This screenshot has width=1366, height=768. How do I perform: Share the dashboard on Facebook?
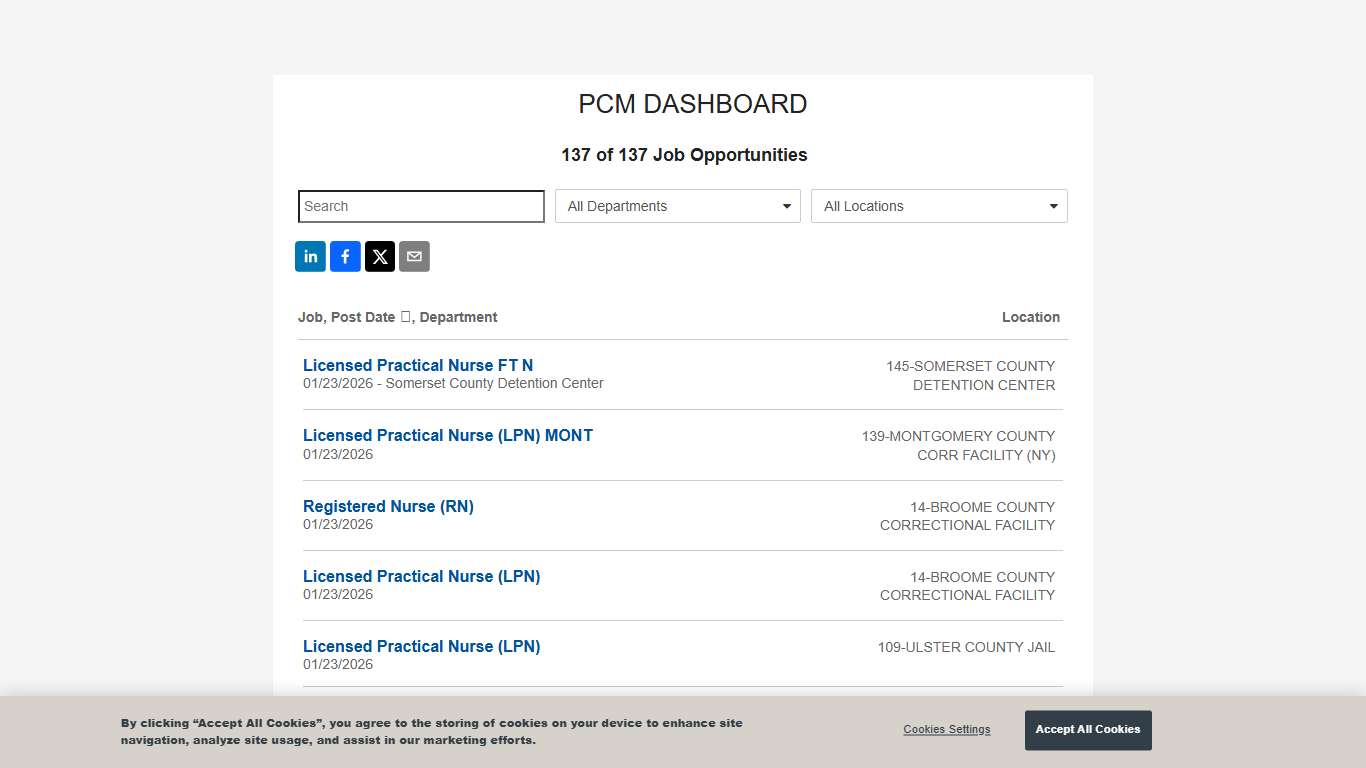(345, 256)
